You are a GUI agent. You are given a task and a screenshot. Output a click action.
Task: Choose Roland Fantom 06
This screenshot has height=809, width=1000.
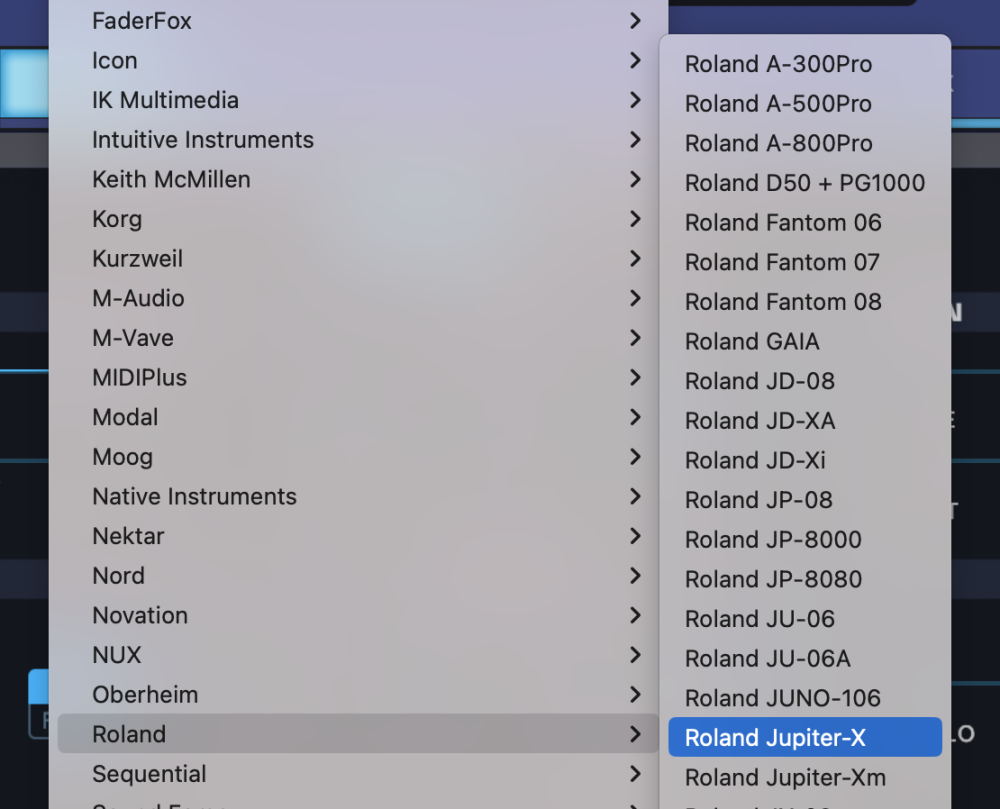click(805, 222)
